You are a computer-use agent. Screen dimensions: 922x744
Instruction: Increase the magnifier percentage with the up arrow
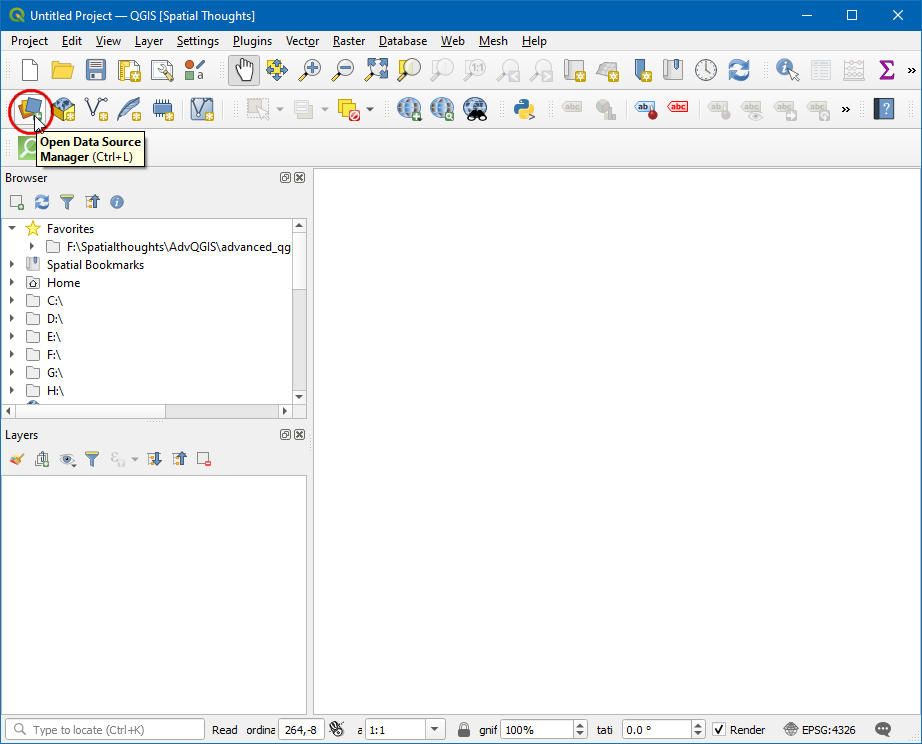tap(580, 725)
